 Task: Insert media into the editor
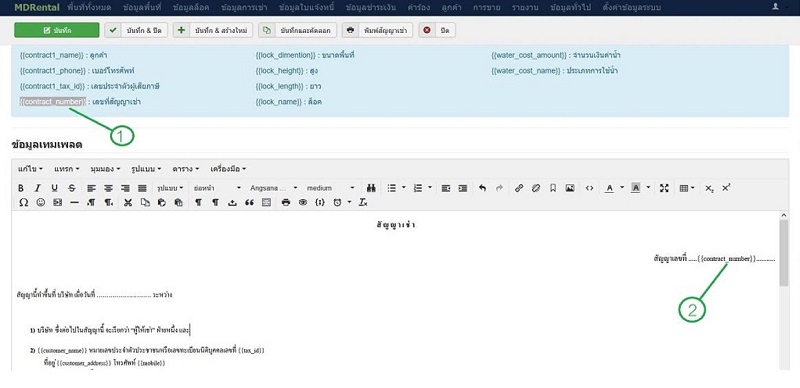coord(57,203)
